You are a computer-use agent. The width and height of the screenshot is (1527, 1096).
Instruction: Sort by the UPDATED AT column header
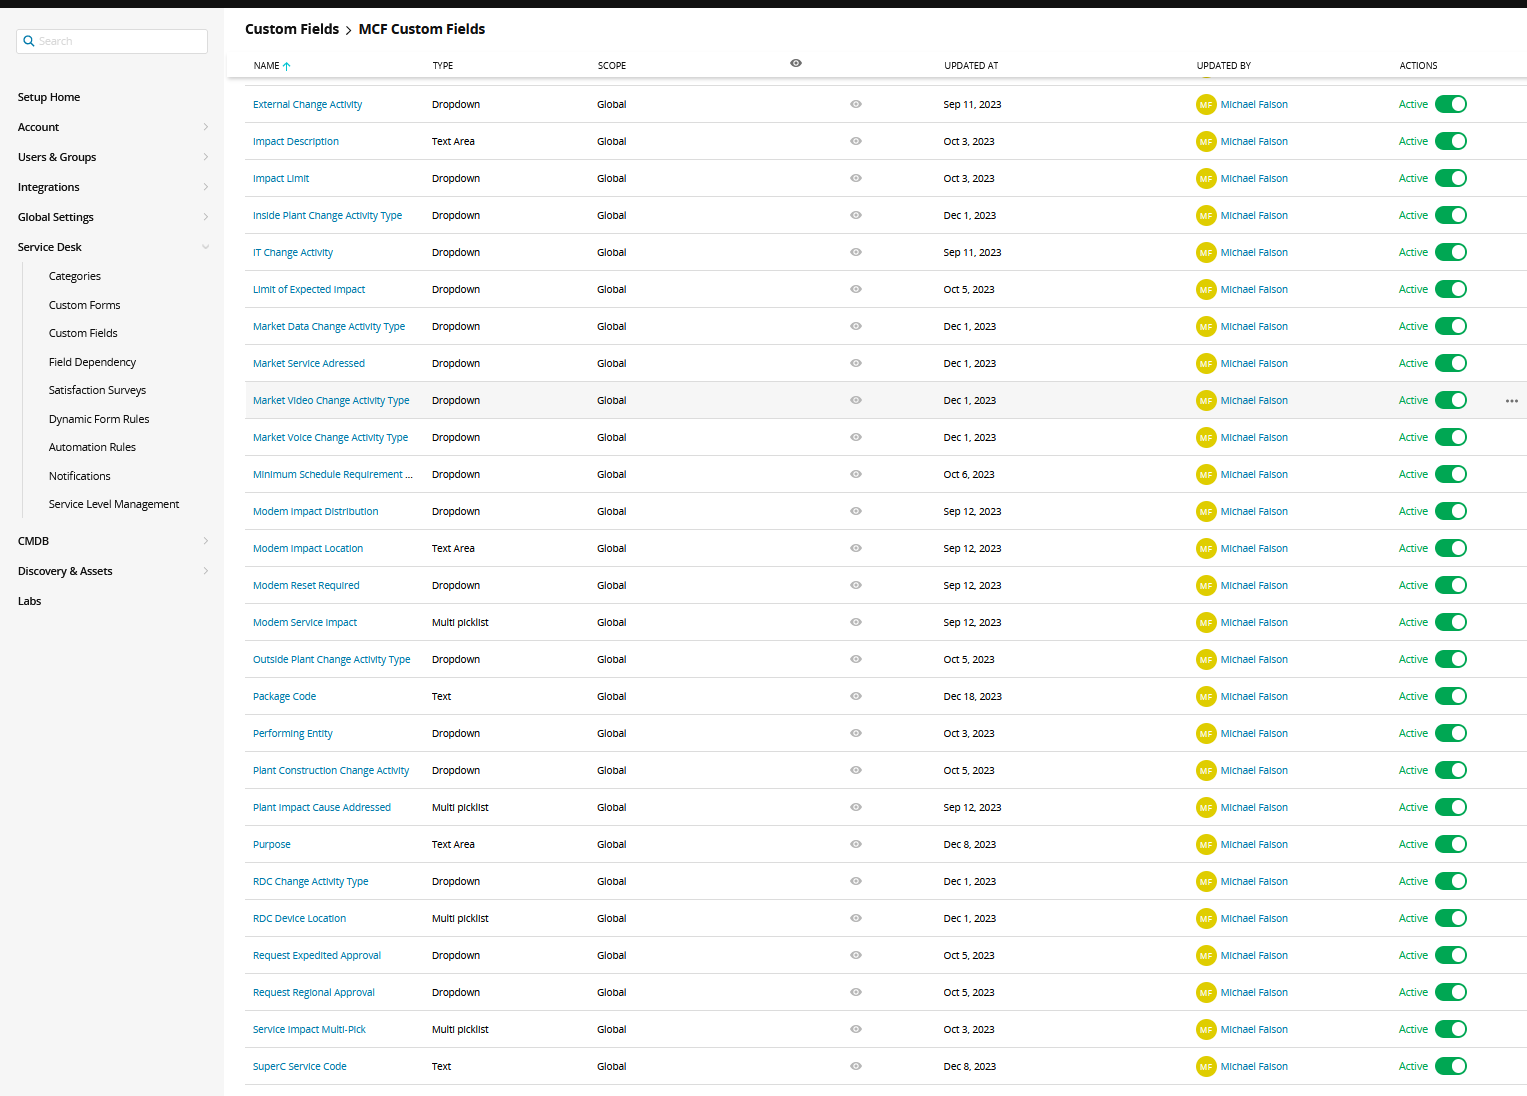(971, 66)
